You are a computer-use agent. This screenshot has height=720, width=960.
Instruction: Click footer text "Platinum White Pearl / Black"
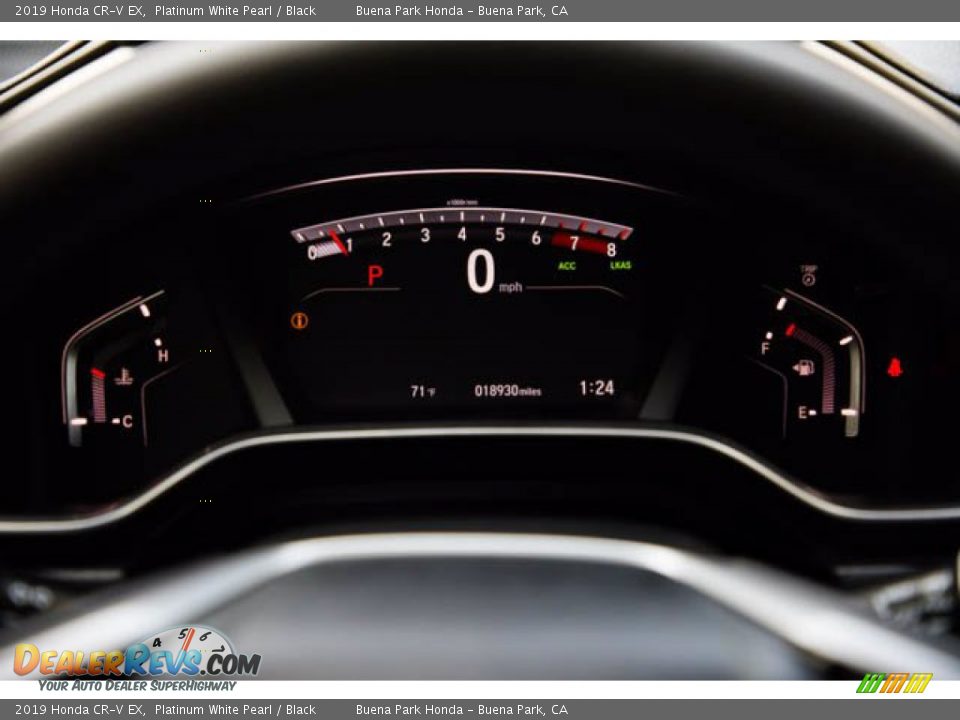(x=235, y=710)
